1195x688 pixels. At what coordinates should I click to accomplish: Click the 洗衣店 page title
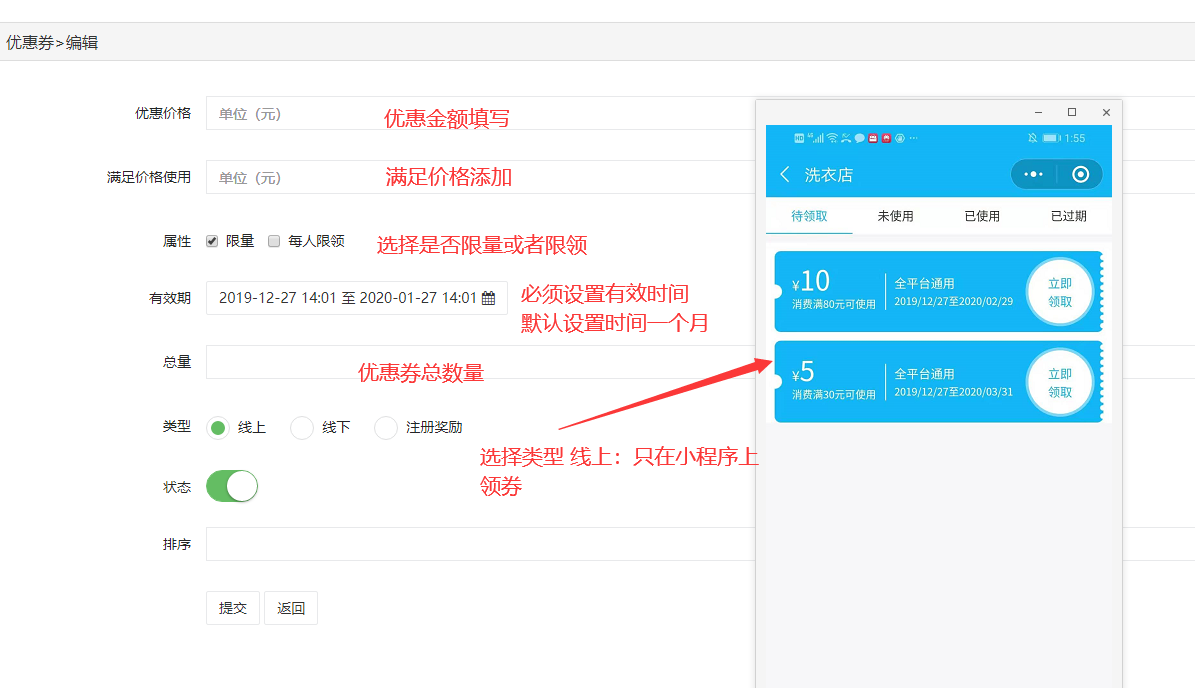click(828, 174)
